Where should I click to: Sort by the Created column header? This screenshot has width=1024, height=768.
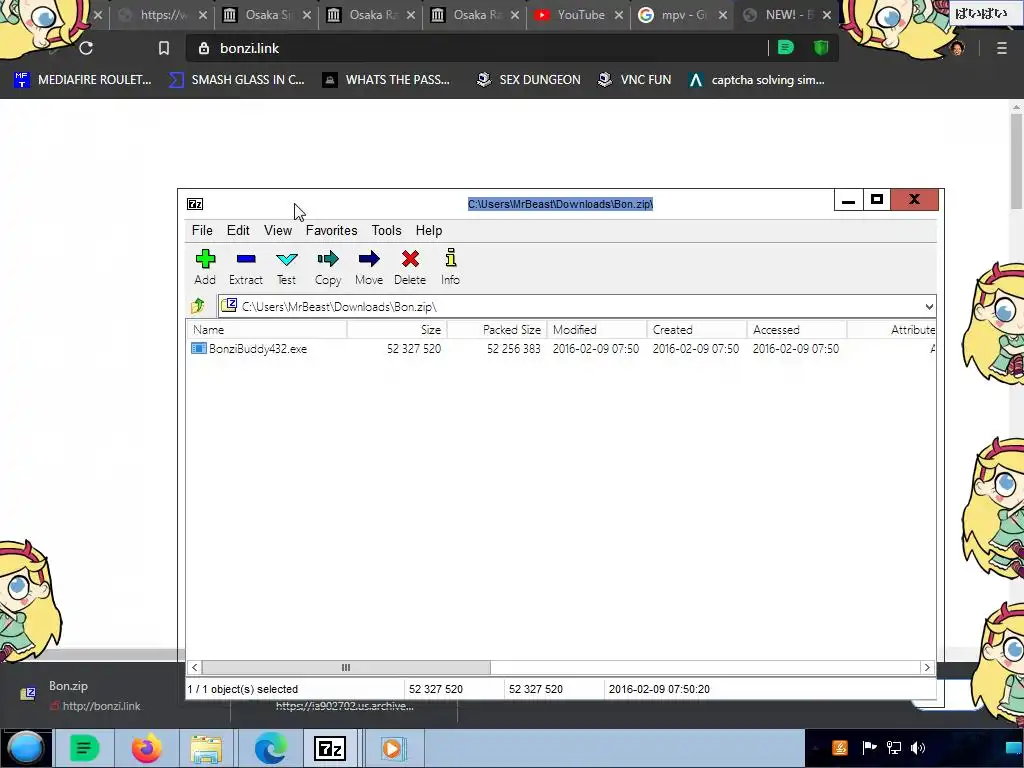697,330
